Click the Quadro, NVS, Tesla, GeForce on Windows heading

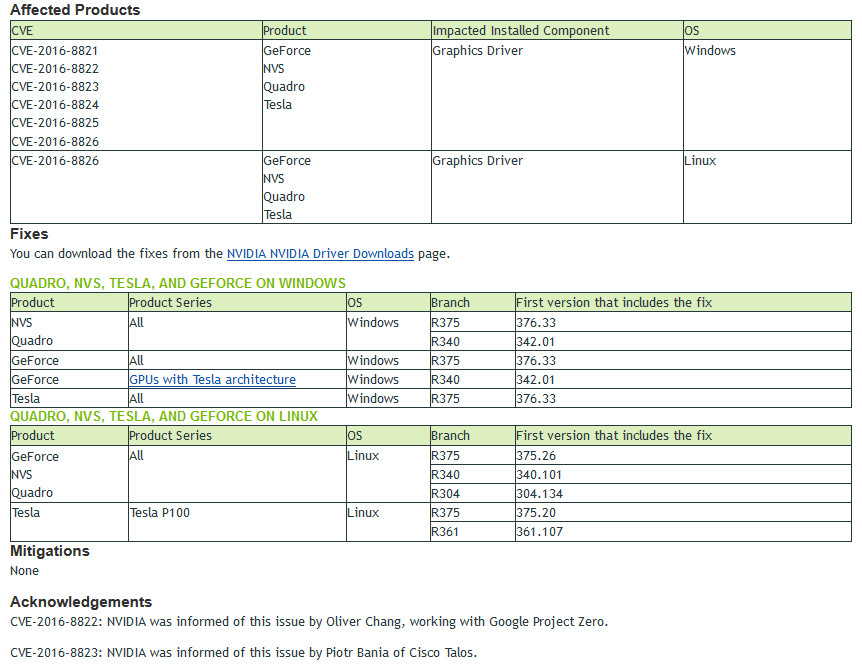(x=178, y=283)
